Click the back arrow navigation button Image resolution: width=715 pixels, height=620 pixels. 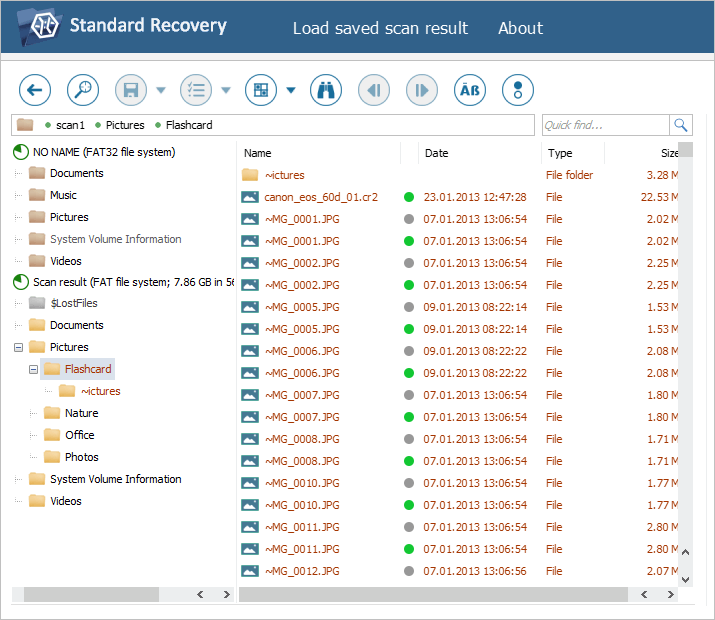(x=35, y=90)
